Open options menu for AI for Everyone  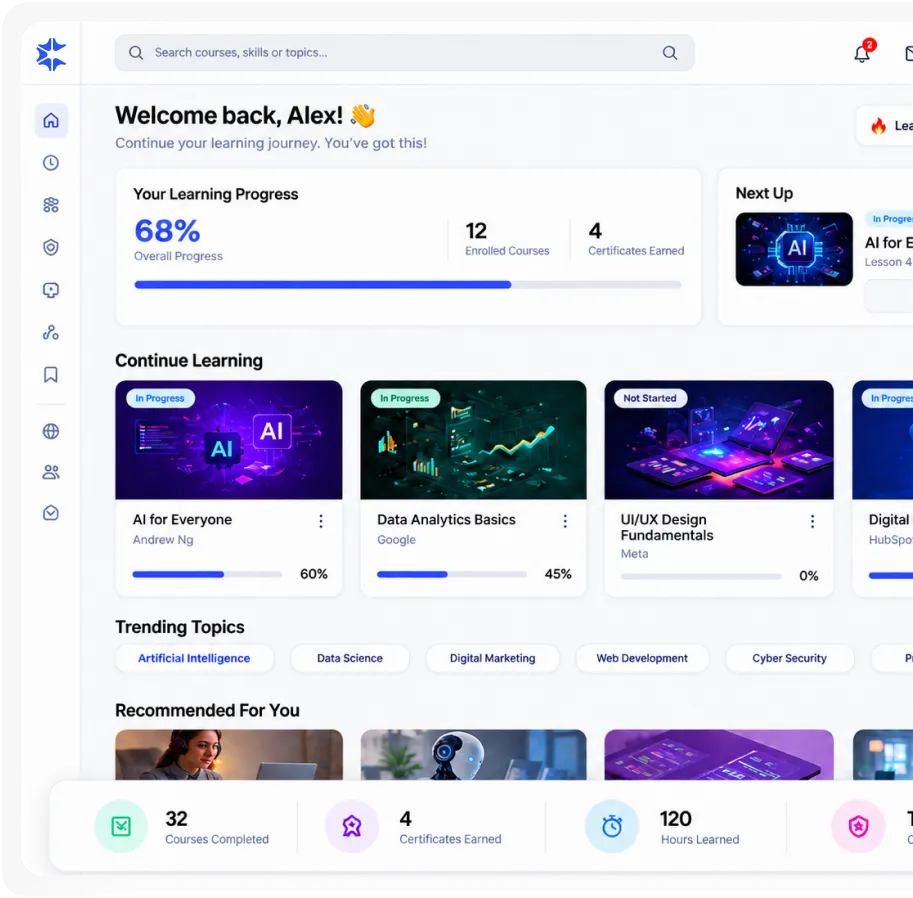(x=321, y=521)
